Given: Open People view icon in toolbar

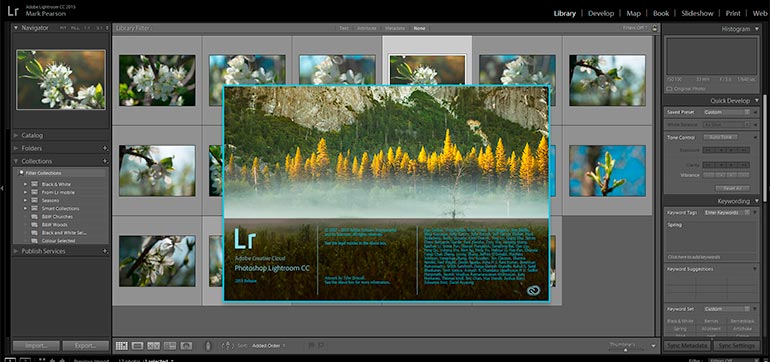Looking at the screenshot, I should click(x=186, y=346).
